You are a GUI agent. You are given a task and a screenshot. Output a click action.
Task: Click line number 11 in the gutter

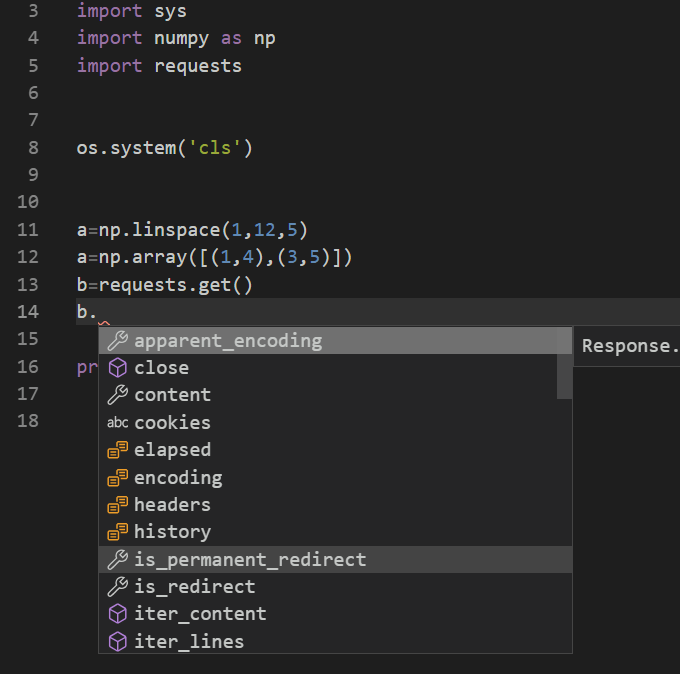[28, 230]
